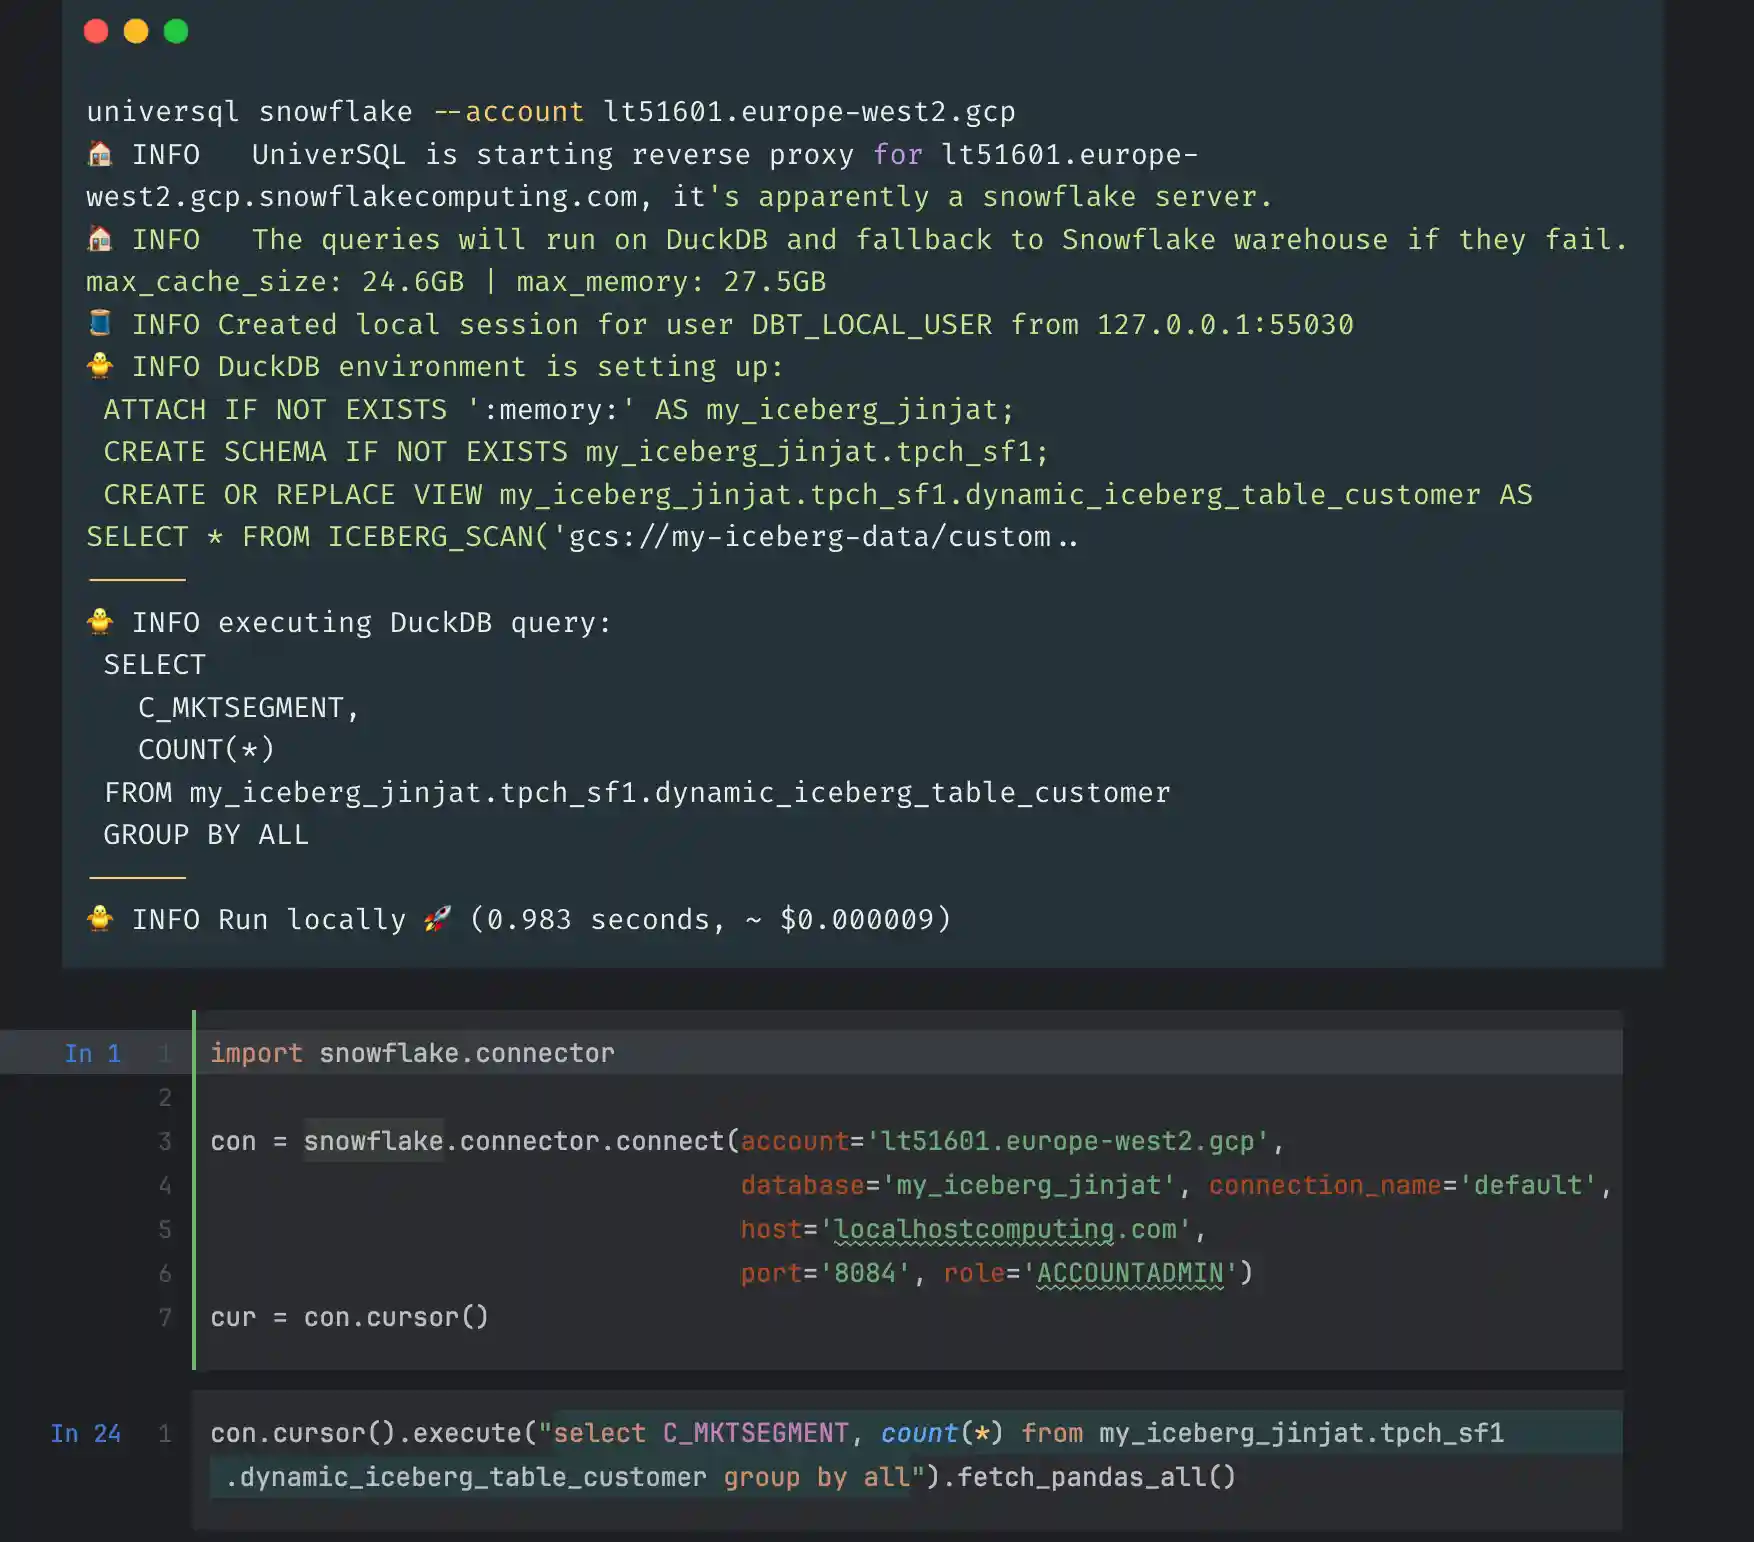1754x1542 pixels.
Task: Click house icon beside 'UniverSQL is starting' line
Action: click(x=100, y=154)
